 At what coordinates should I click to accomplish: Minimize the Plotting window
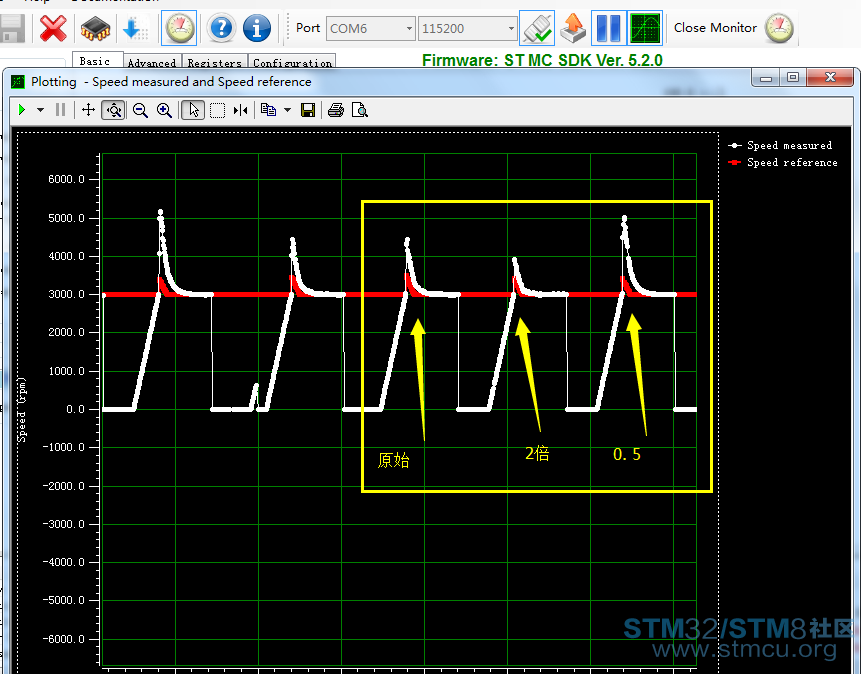tap(765, 77)
